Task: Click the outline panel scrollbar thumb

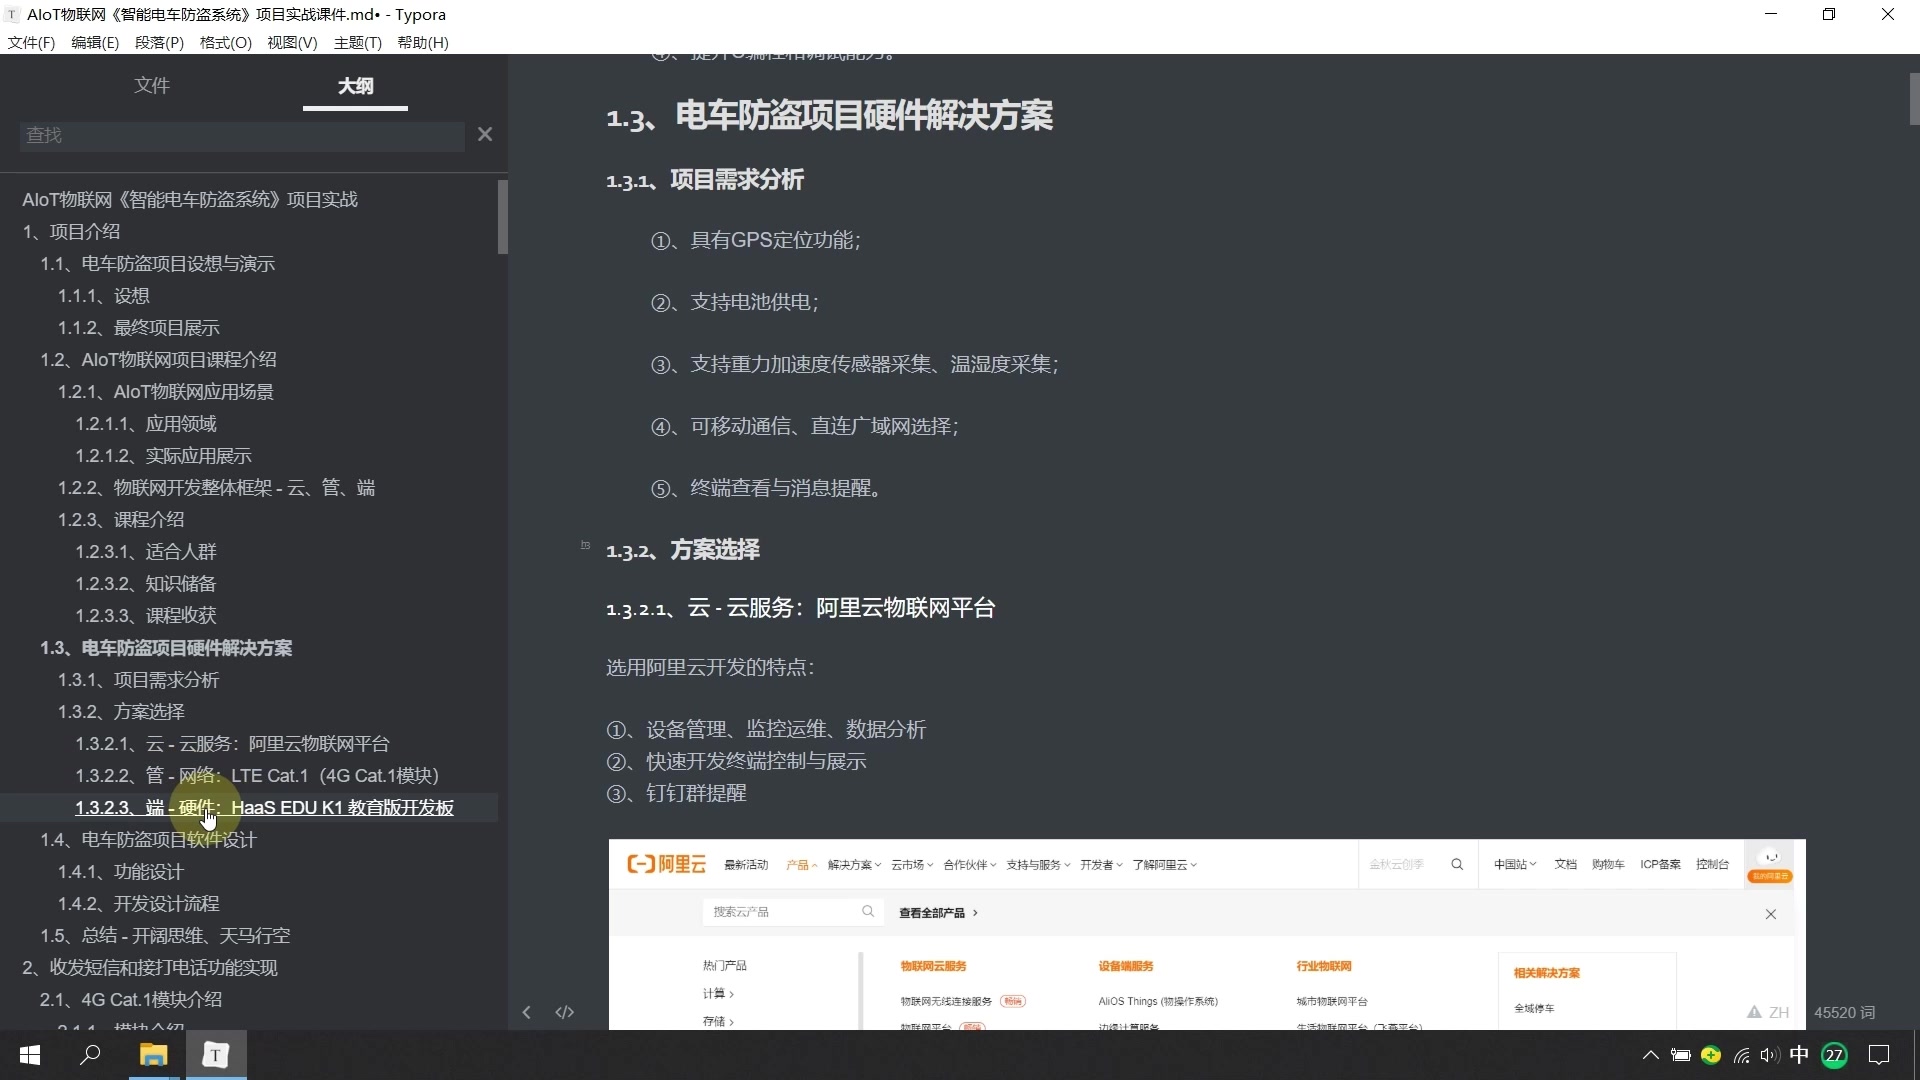Action: (503, 217)
